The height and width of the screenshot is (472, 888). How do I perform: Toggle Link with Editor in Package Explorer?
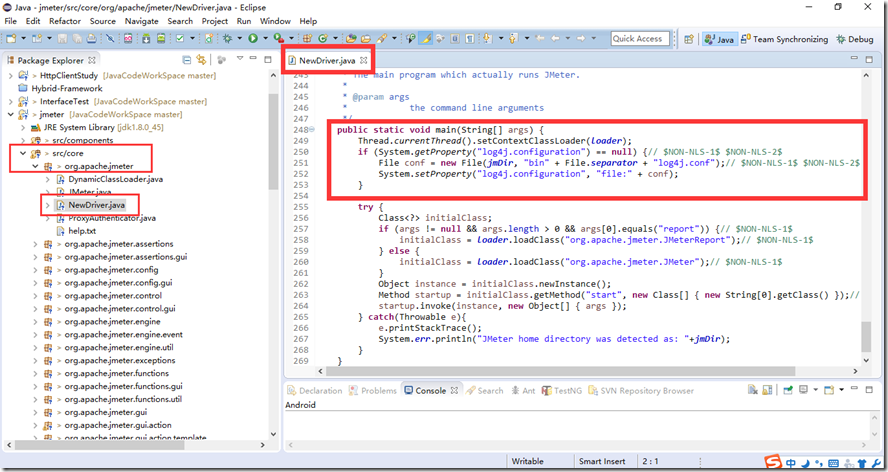click(200, 59)
